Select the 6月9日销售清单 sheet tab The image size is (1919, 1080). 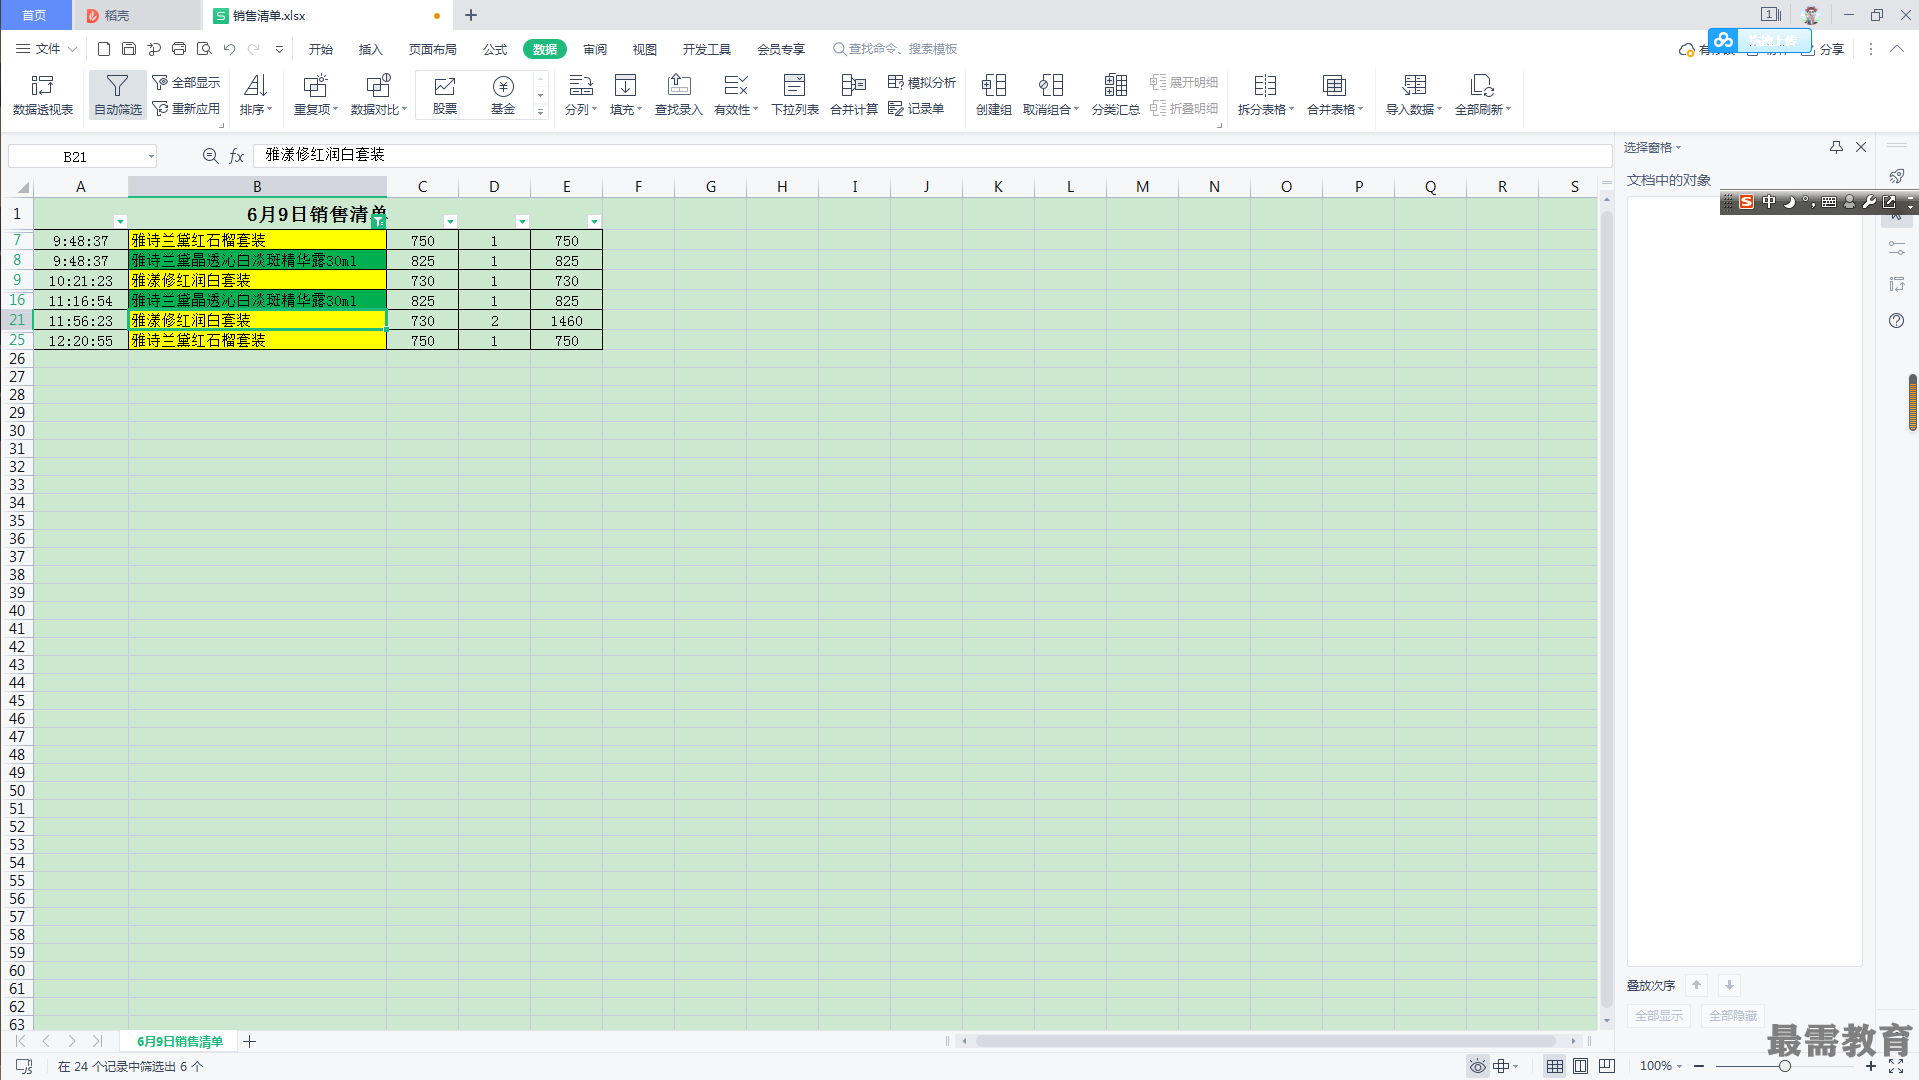(180, 1041)
